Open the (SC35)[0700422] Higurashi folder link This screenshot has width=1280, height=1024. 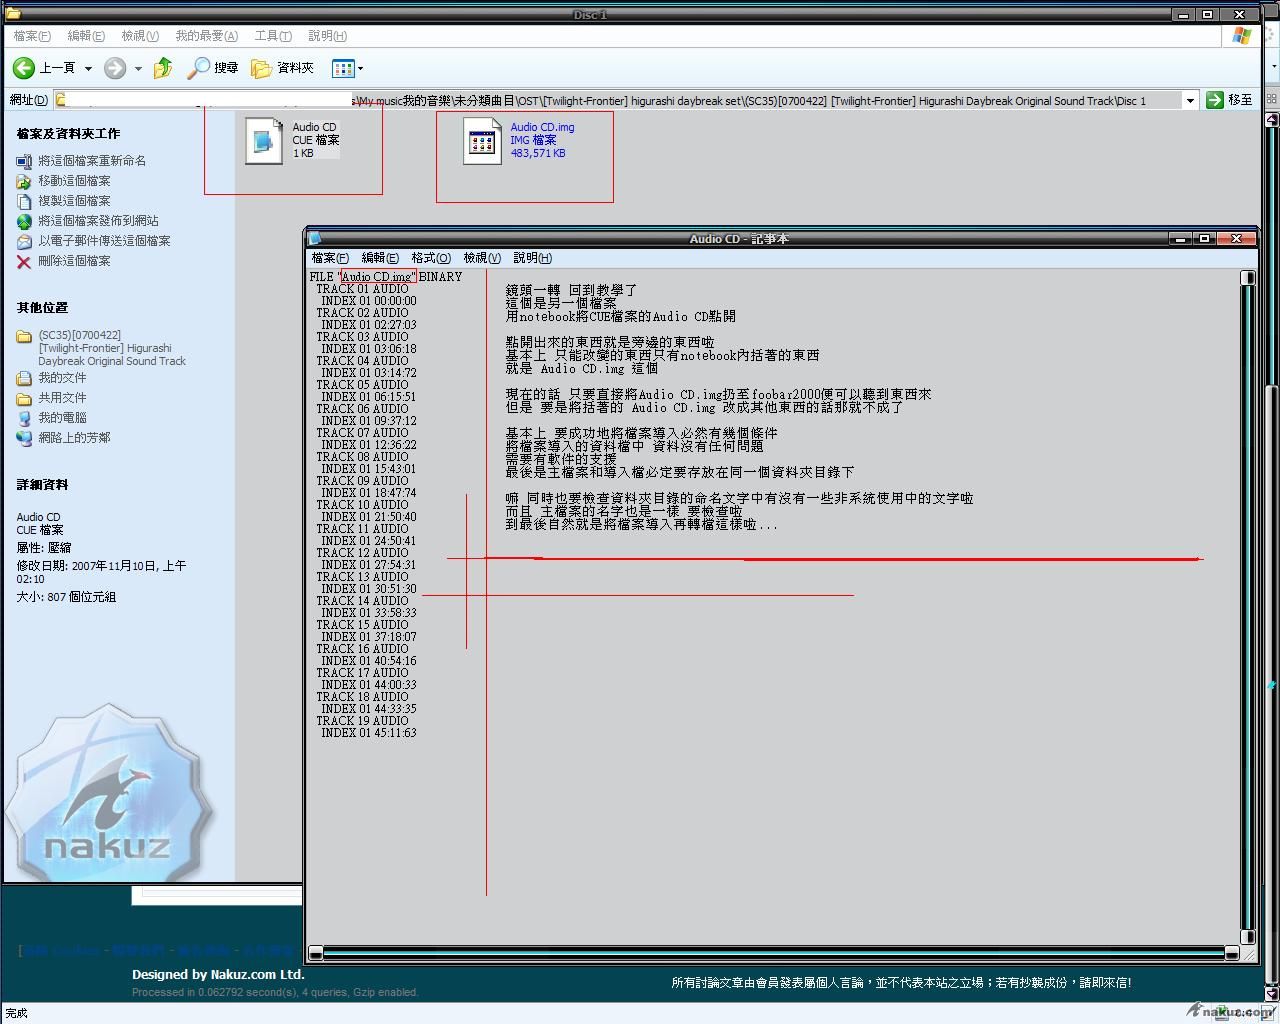pos(112,348)
